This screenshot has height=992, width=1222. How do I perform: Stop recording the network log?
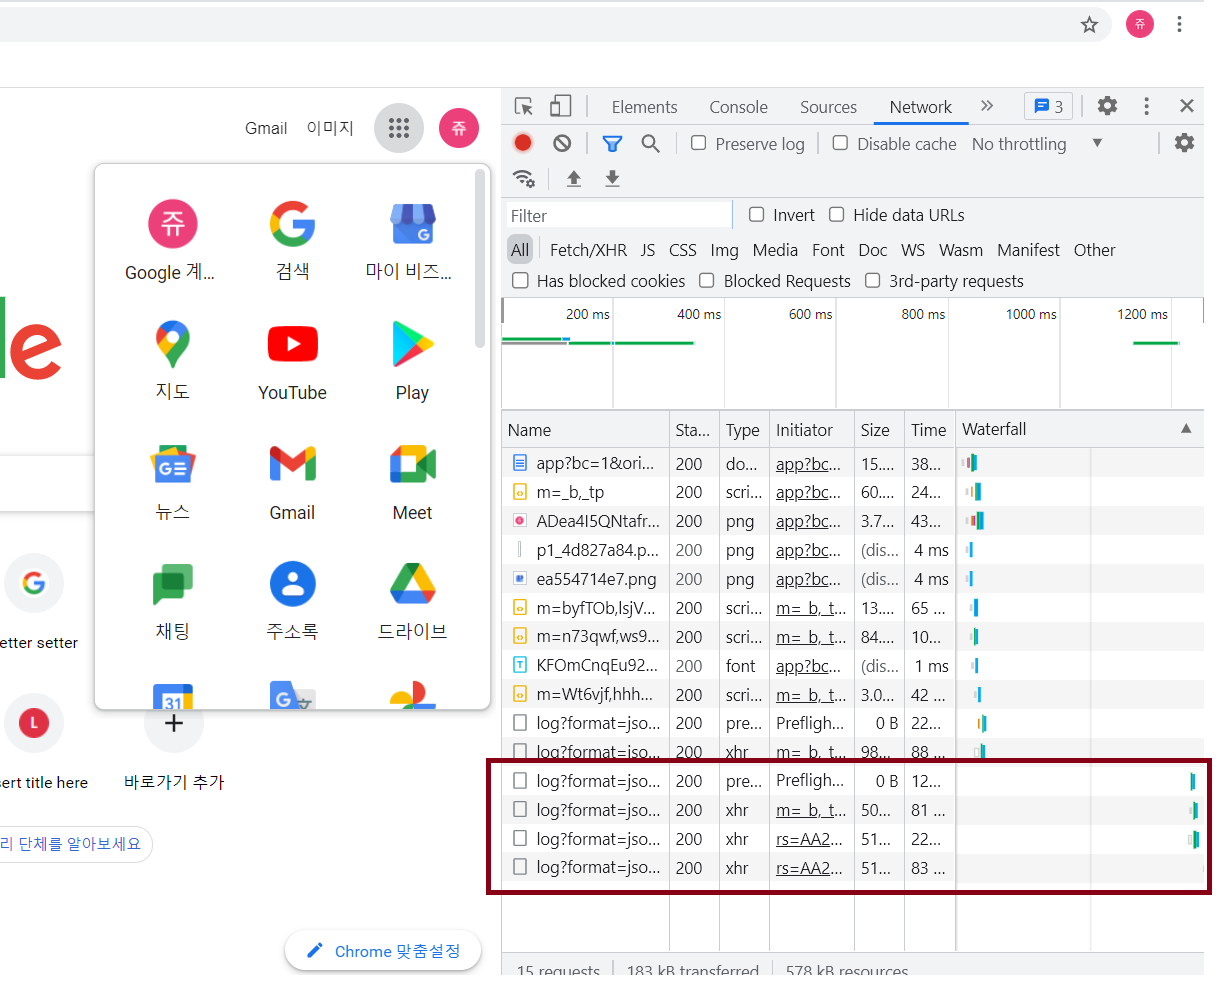point(523,143)
